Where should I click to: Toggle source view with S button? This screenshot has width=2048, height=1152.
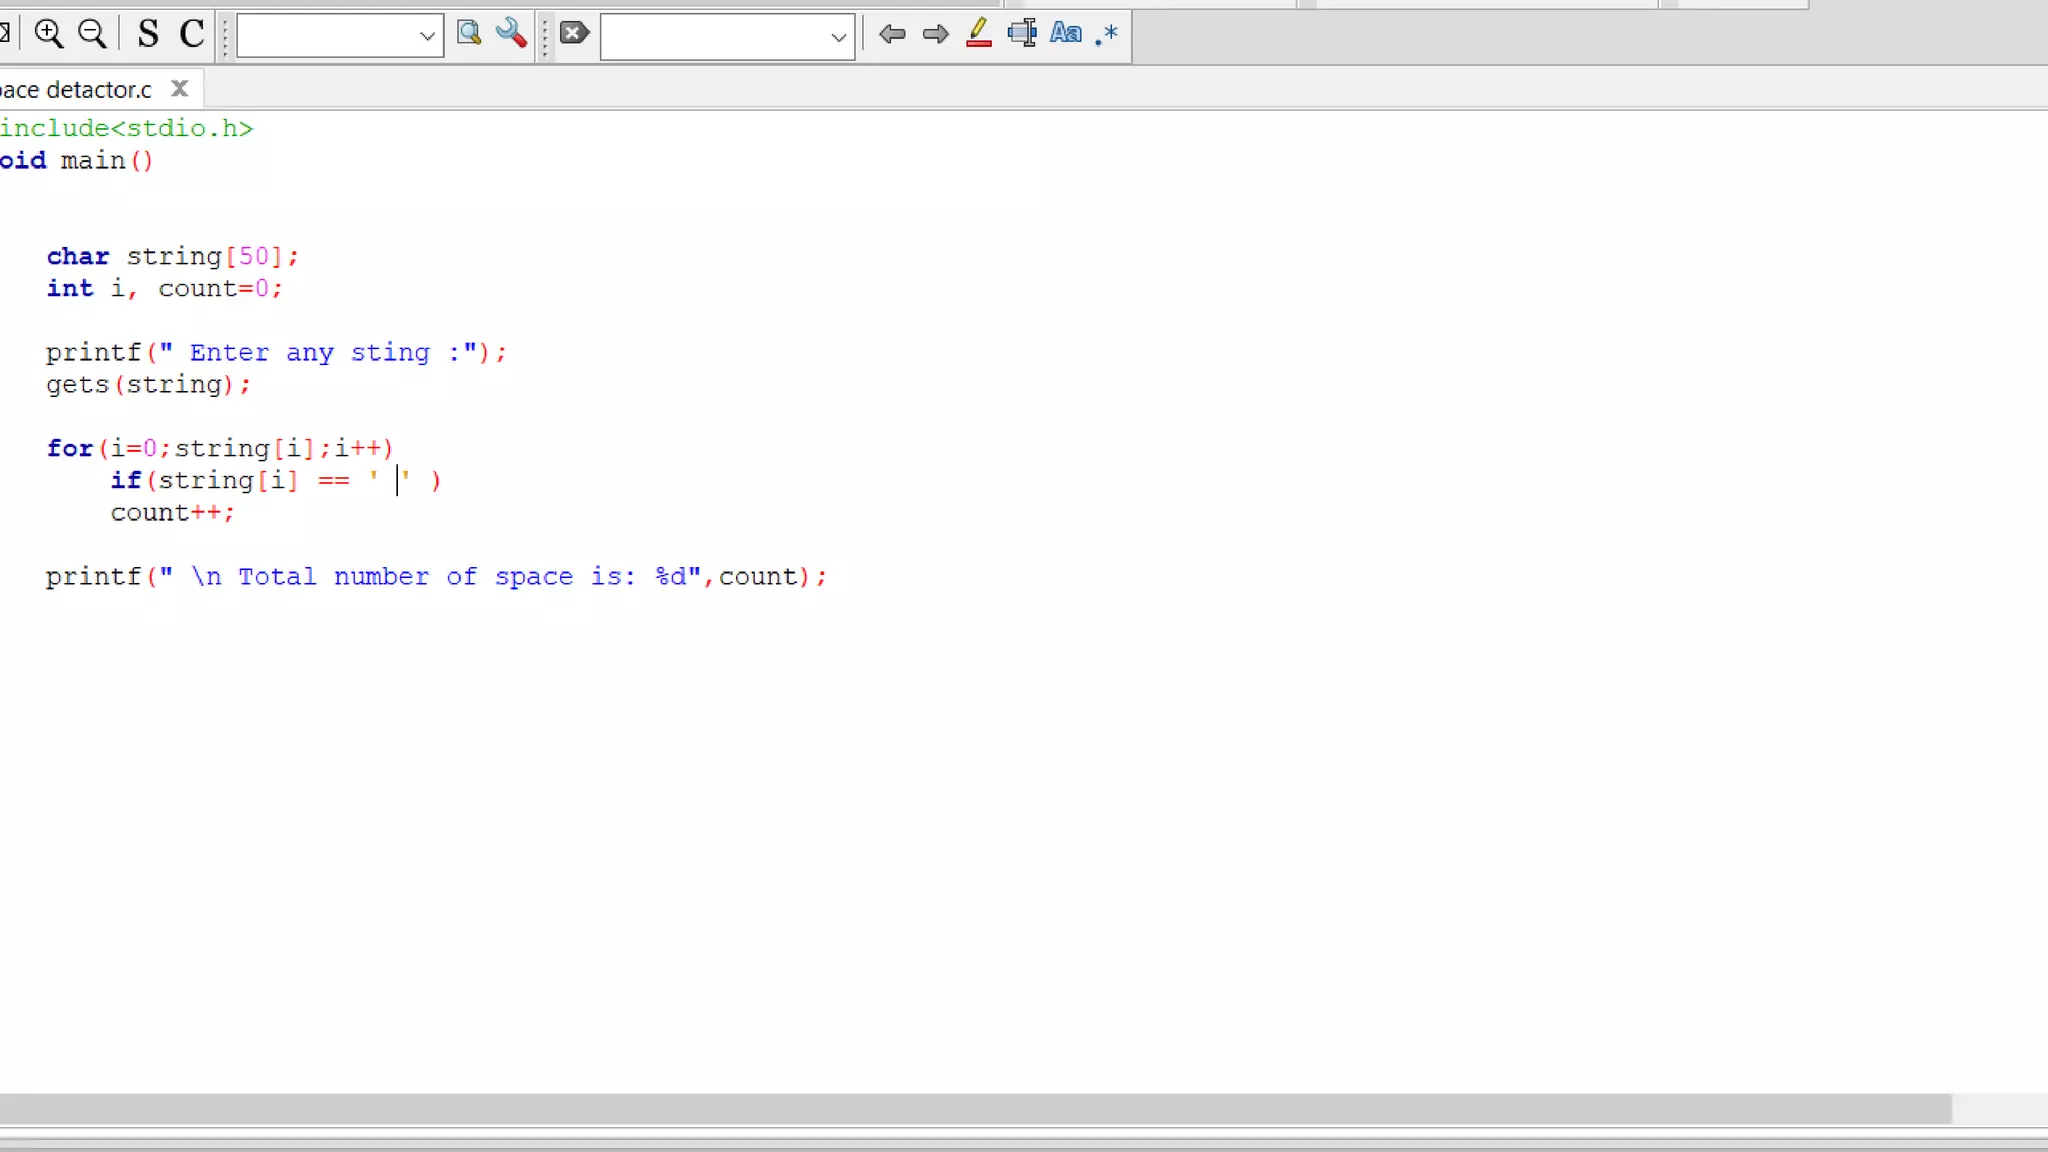pyautogui.click(x=148, y=34)
